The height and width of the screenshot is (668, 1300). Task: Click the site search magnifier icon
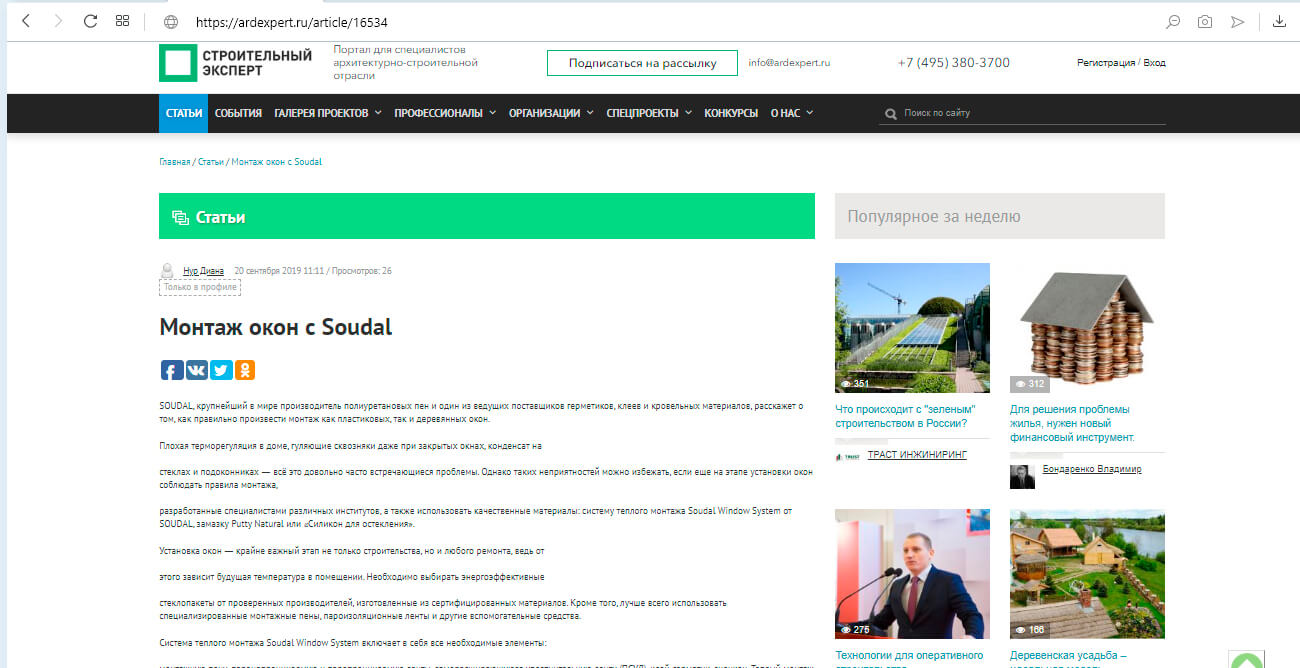(889, 114)
